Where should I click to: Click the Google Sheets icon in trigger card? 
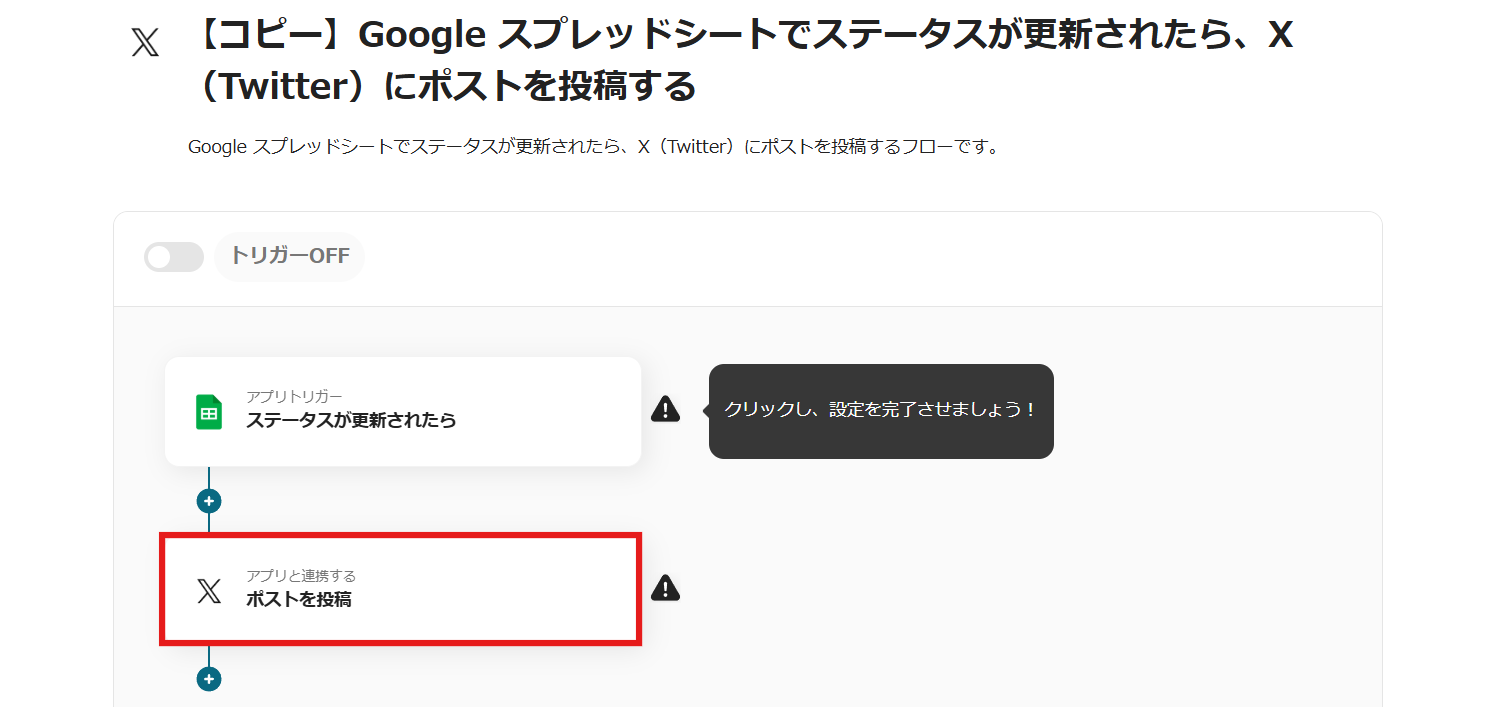click(x=209, y=412)
